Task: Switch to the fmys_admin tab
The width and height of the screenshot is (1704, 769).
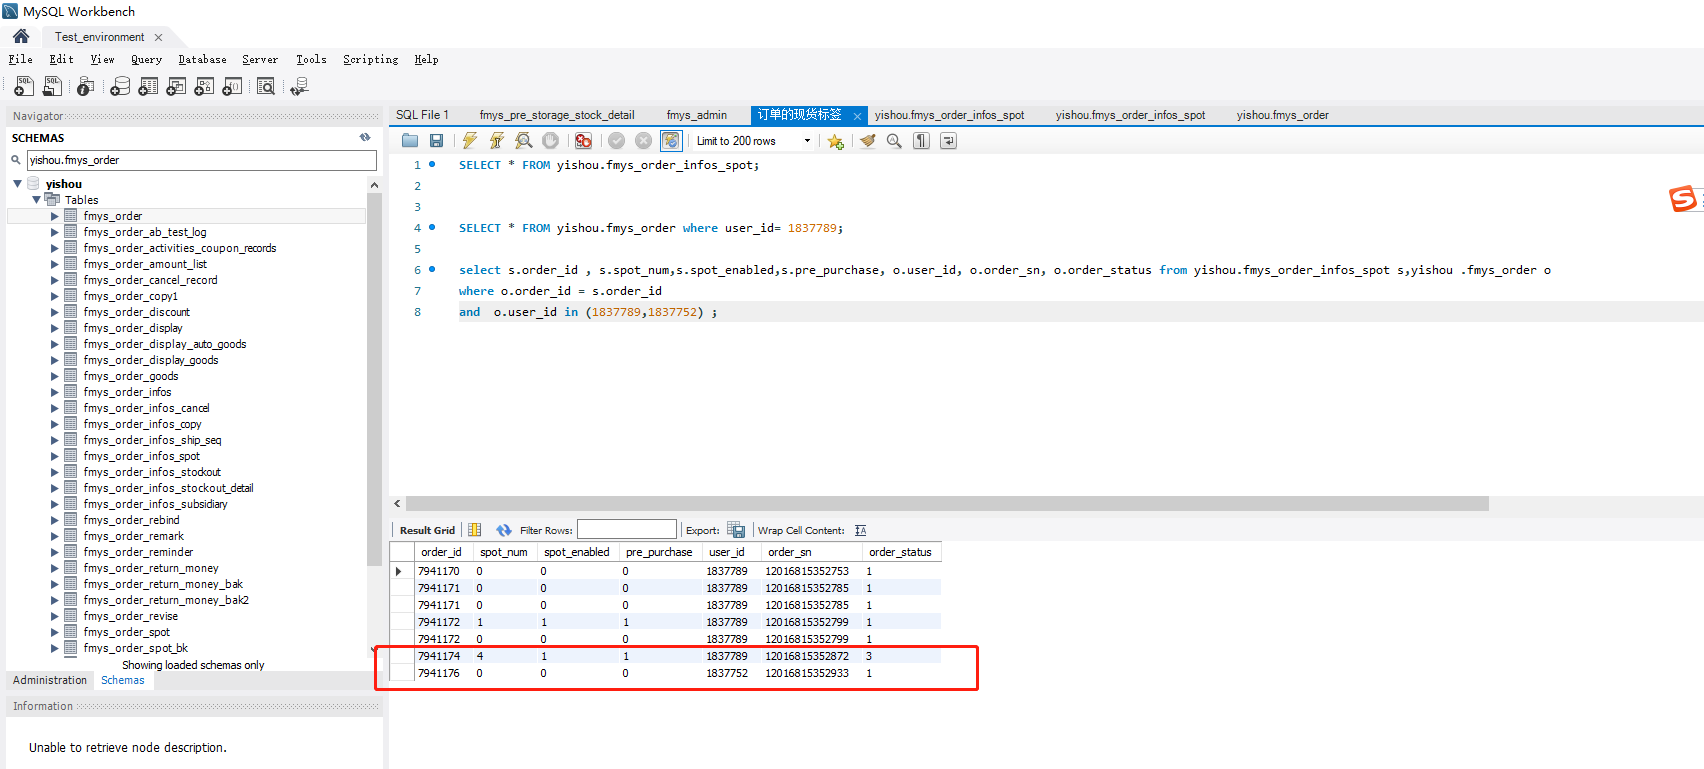Action: pyautogui.click(x=697, y=115)
